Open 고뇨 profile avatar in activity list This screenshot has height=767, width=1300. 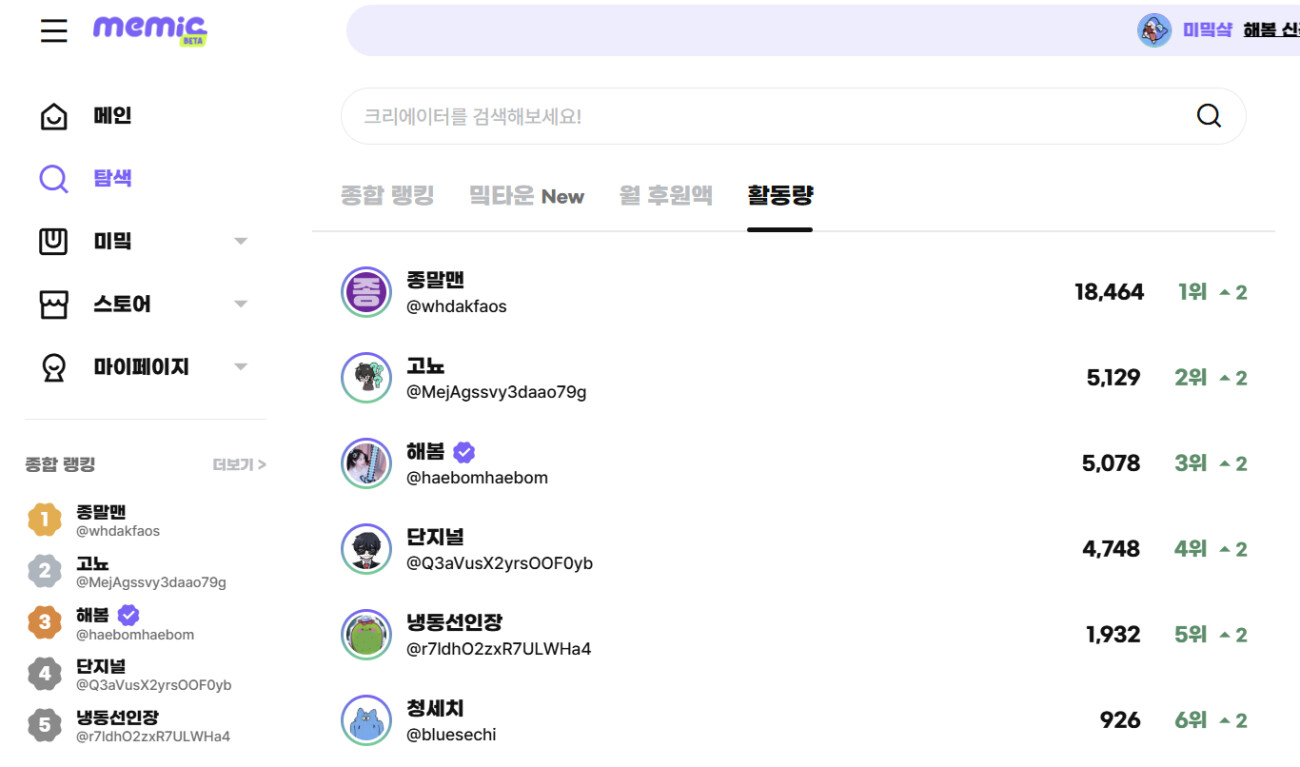click(366, 378)
